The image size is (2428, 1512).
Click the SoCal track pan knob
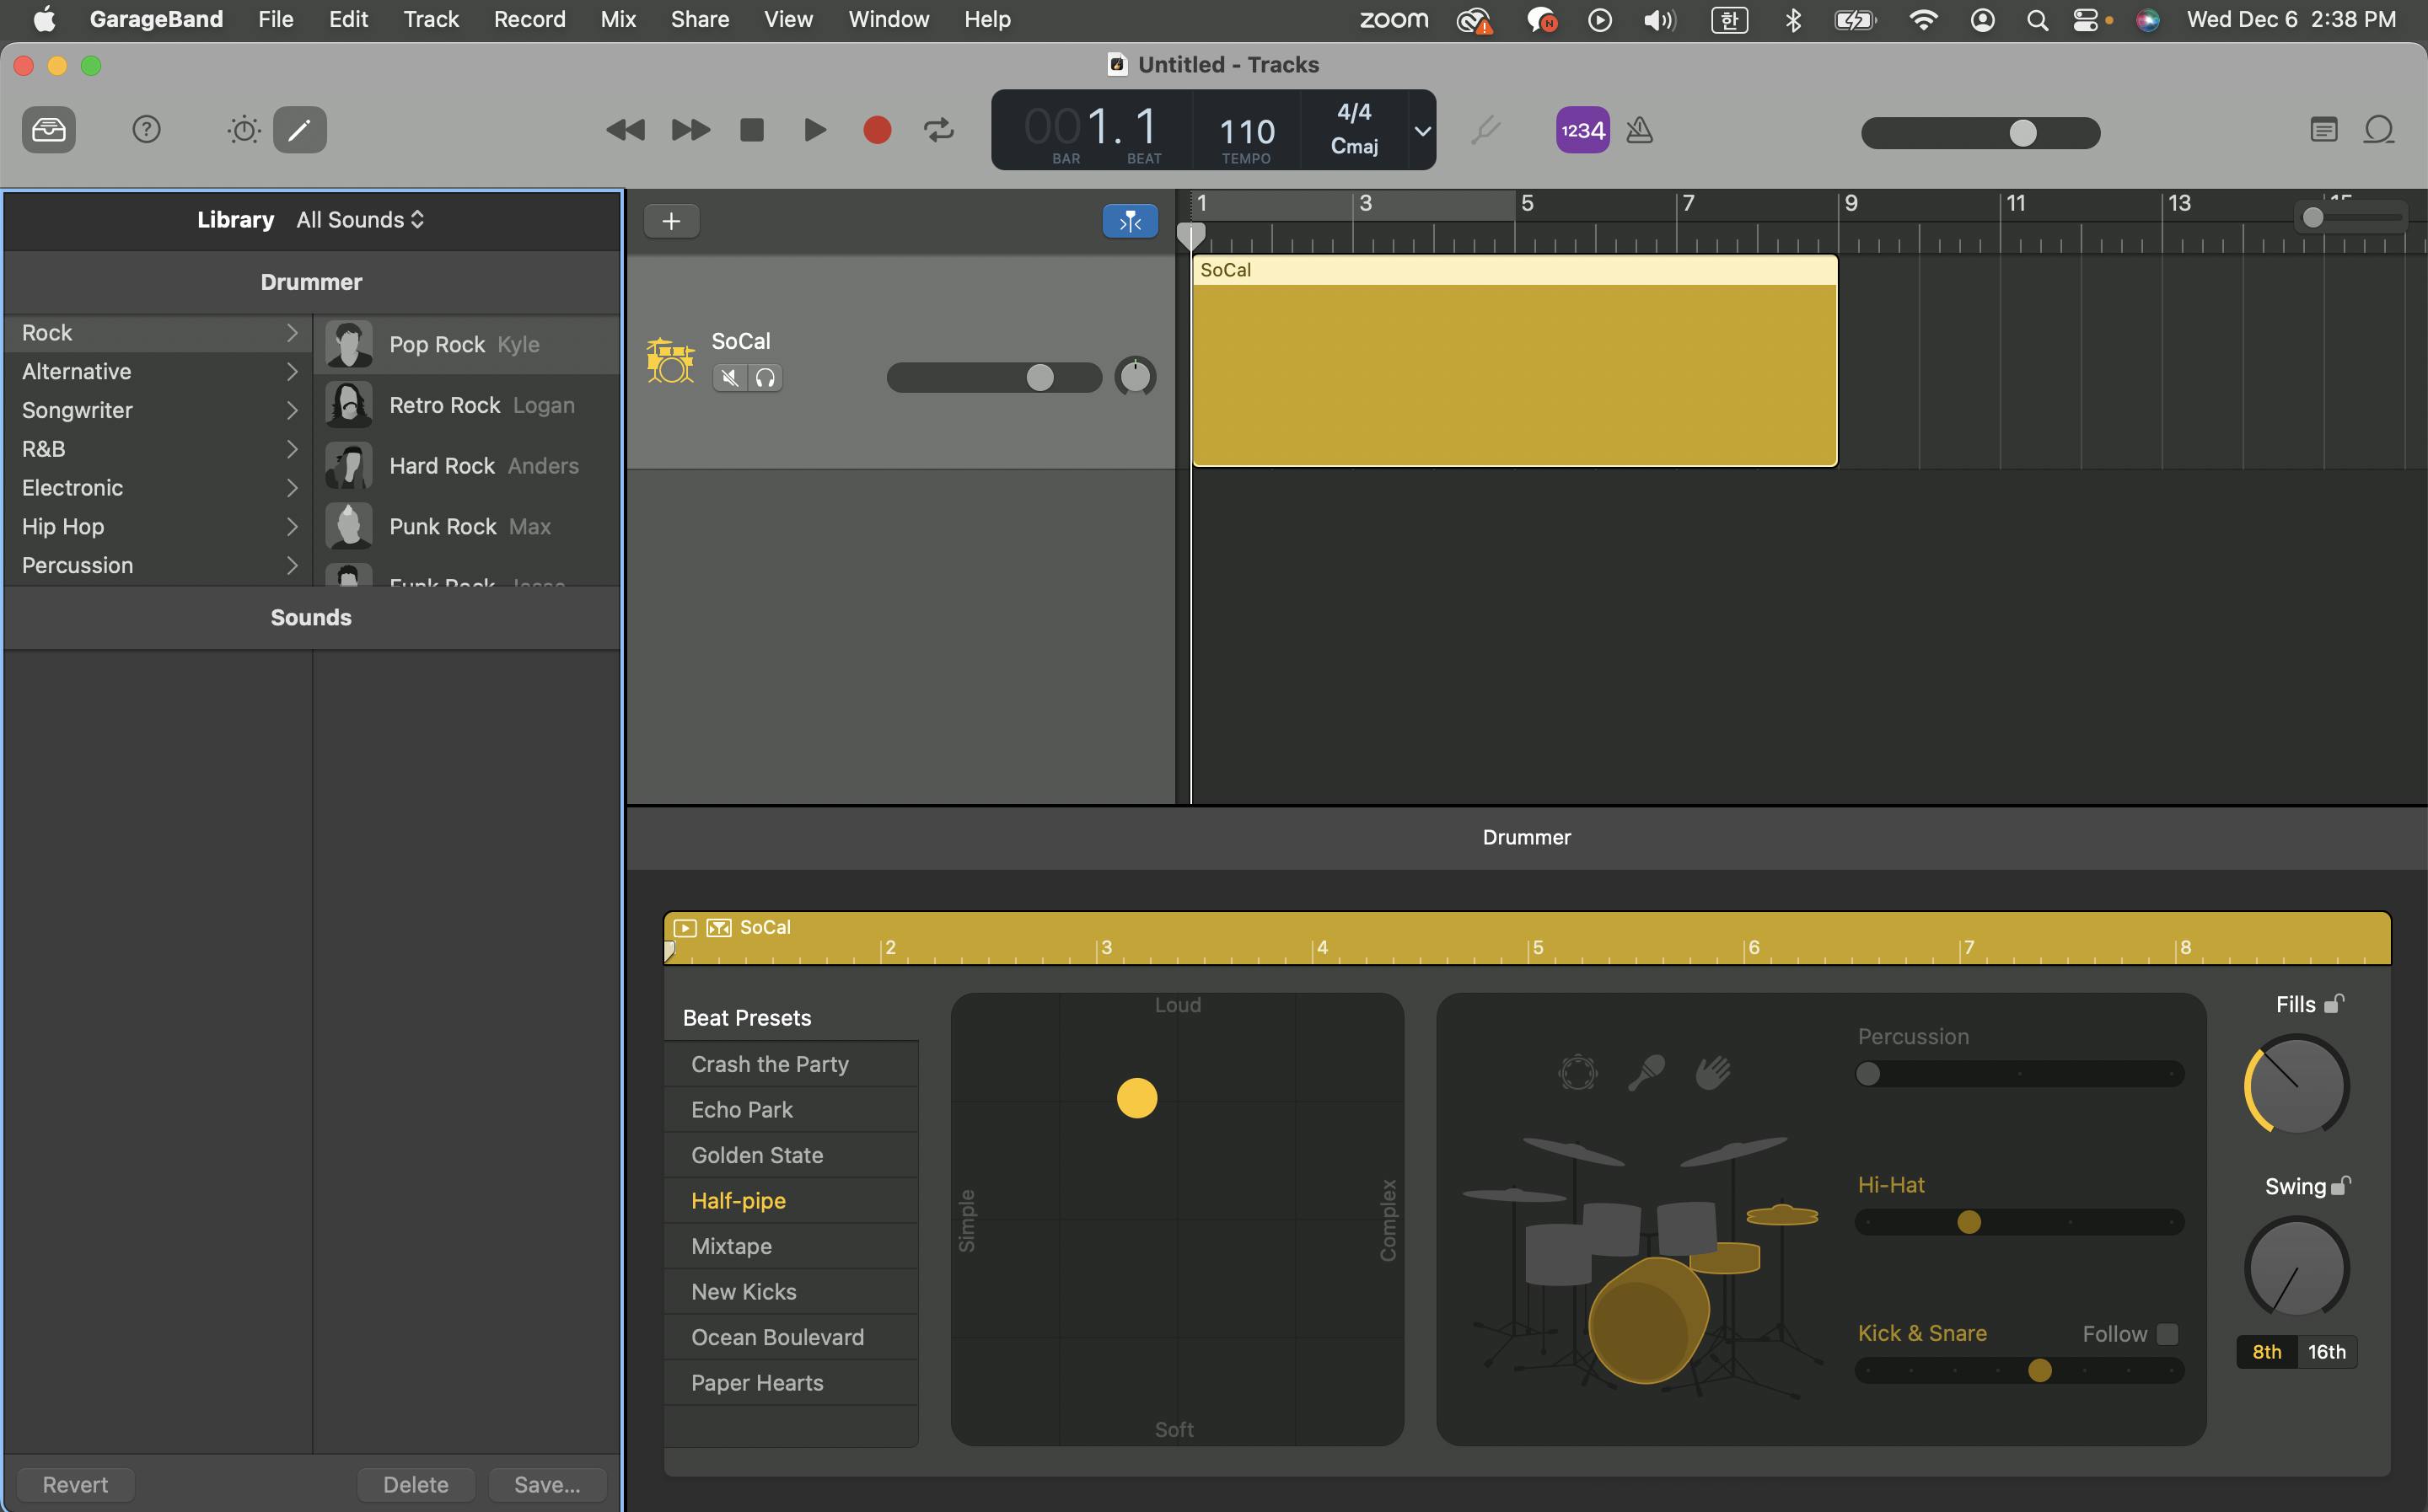pyautogui.click(x=1135, y=377)
